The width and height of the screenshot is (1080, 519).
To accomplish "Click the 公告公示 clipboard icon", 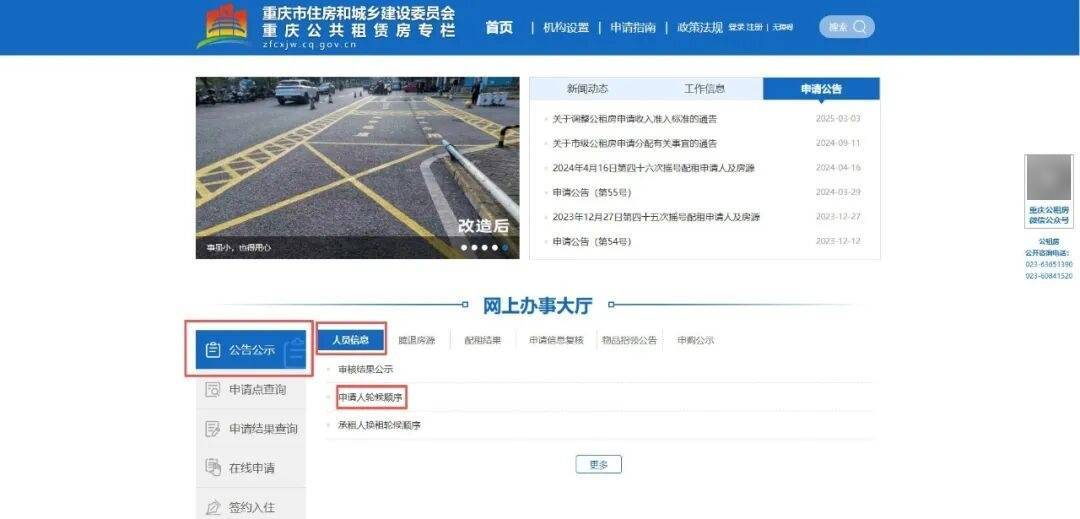I will click(212, 350).
